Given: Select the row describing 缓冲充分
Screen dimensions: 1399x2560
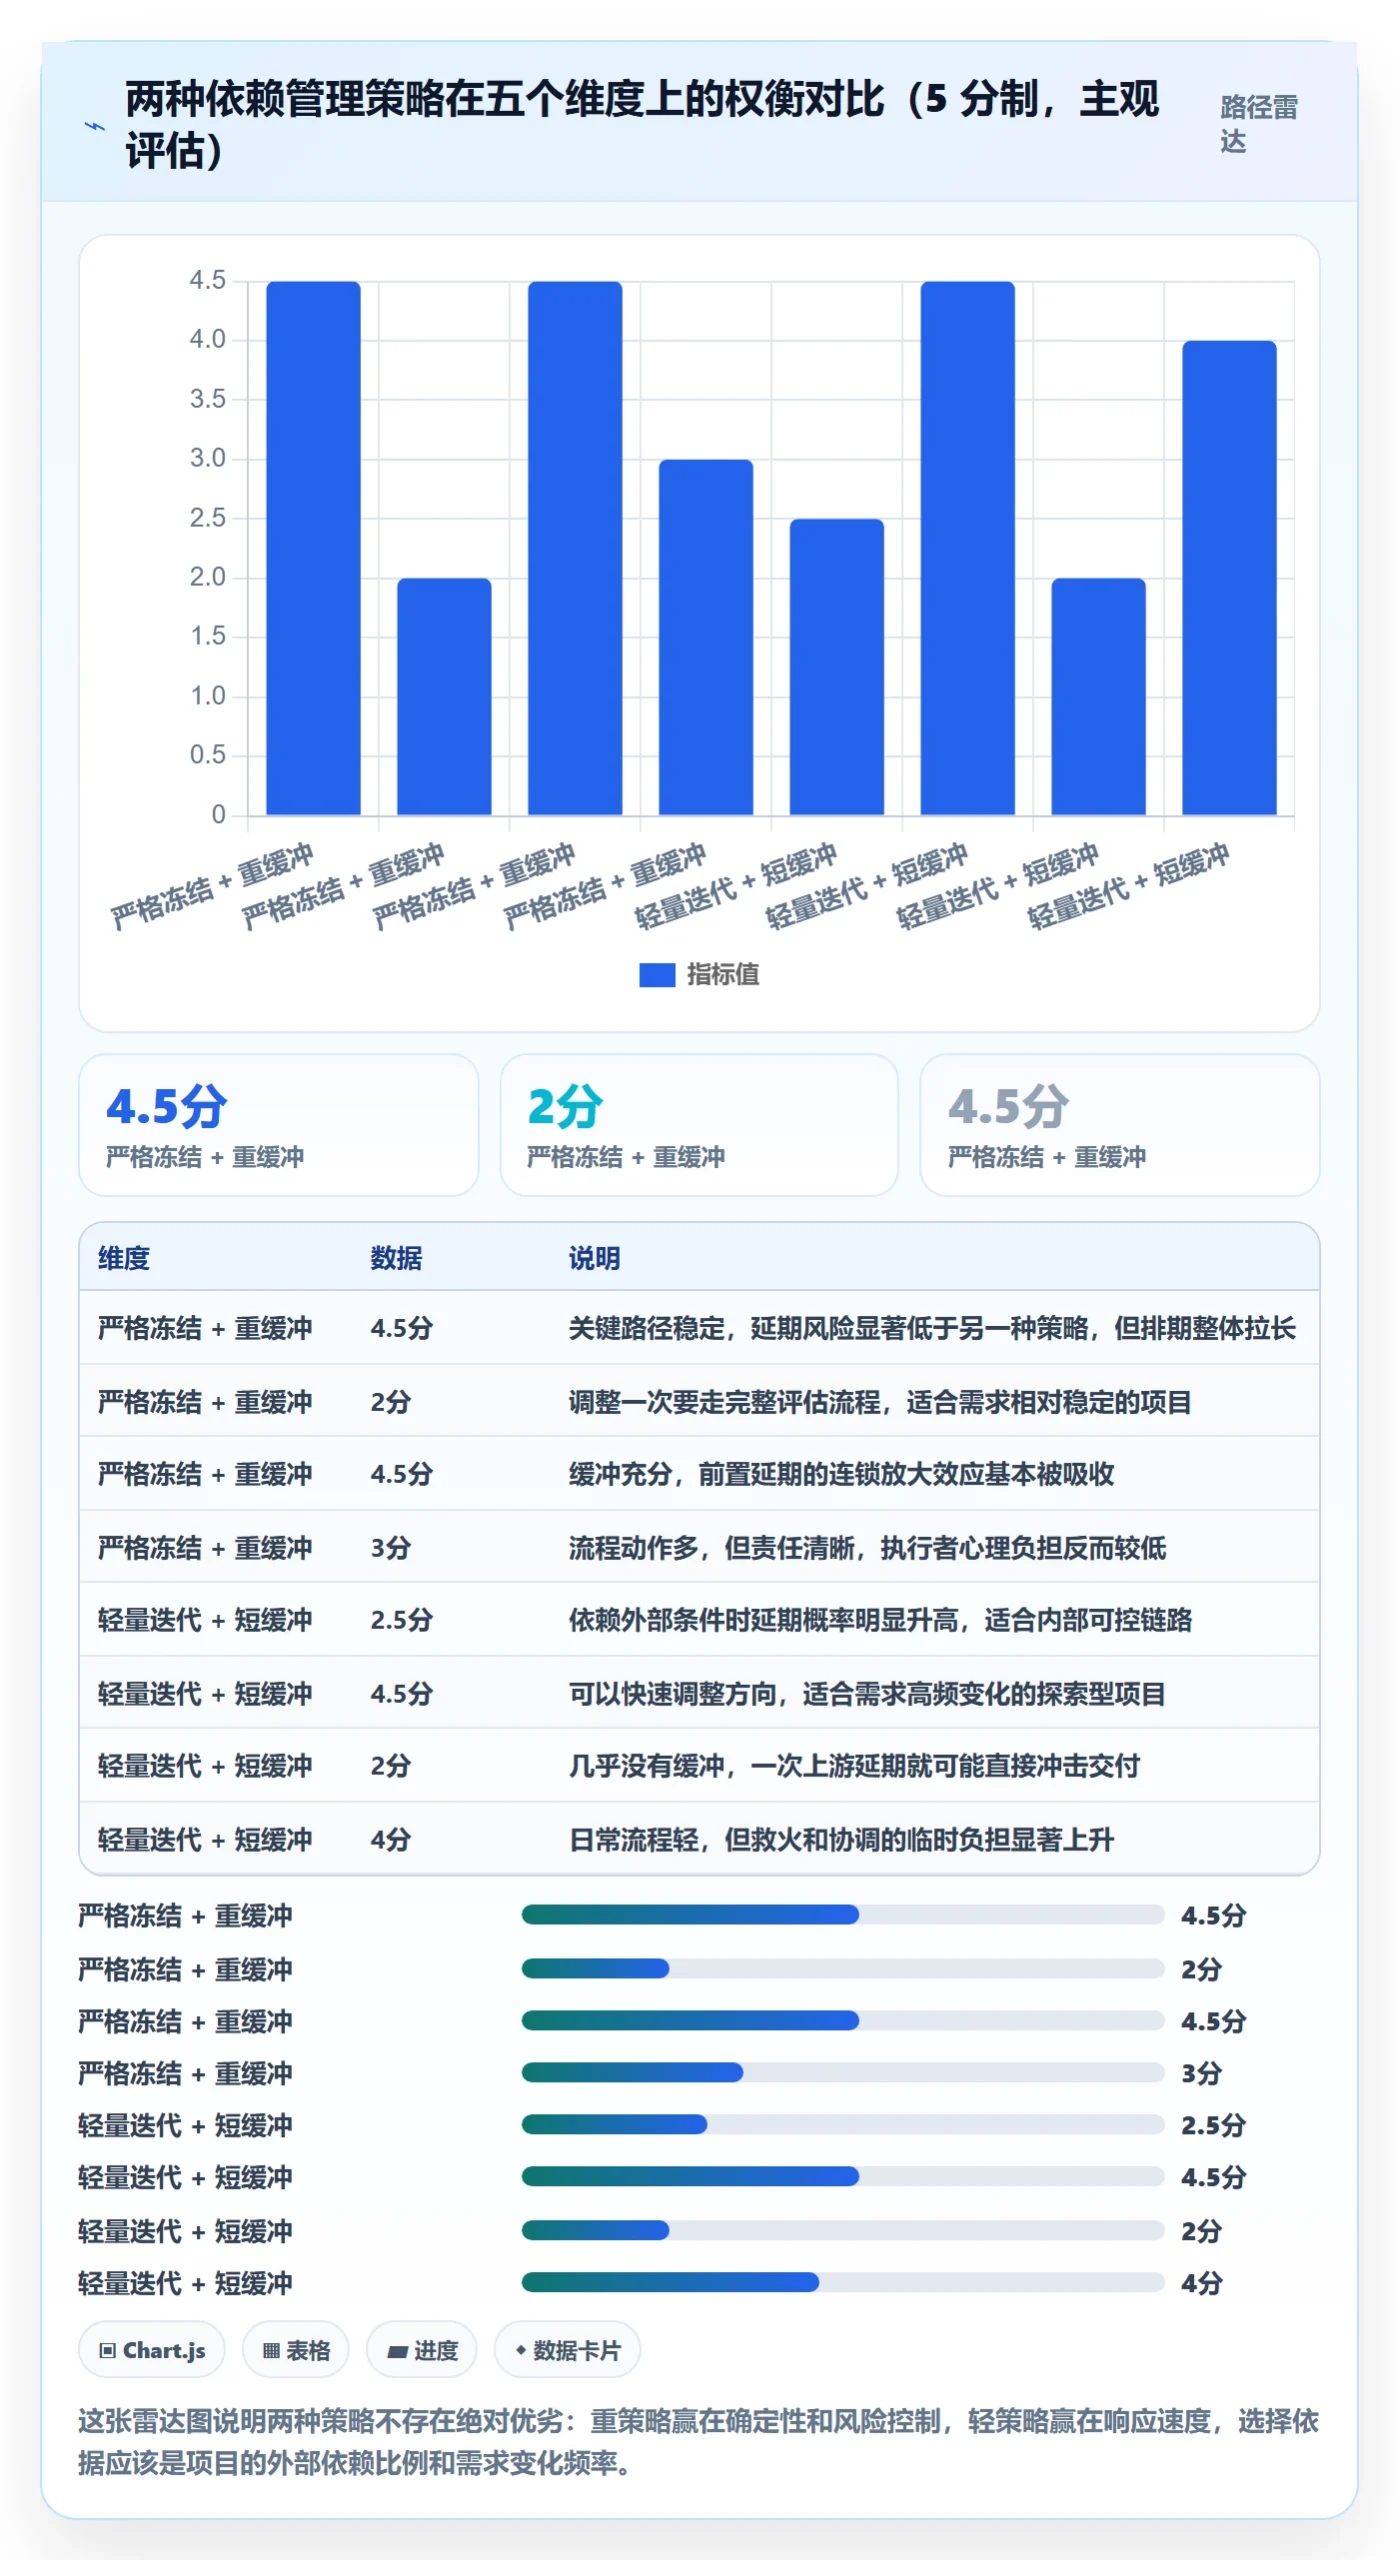Looking at the screenshot, I should pyautogui.click(x=699, y=1474).
